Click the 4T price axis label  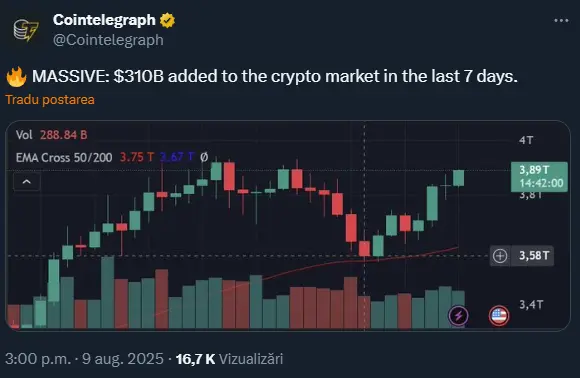coord(526,140)
